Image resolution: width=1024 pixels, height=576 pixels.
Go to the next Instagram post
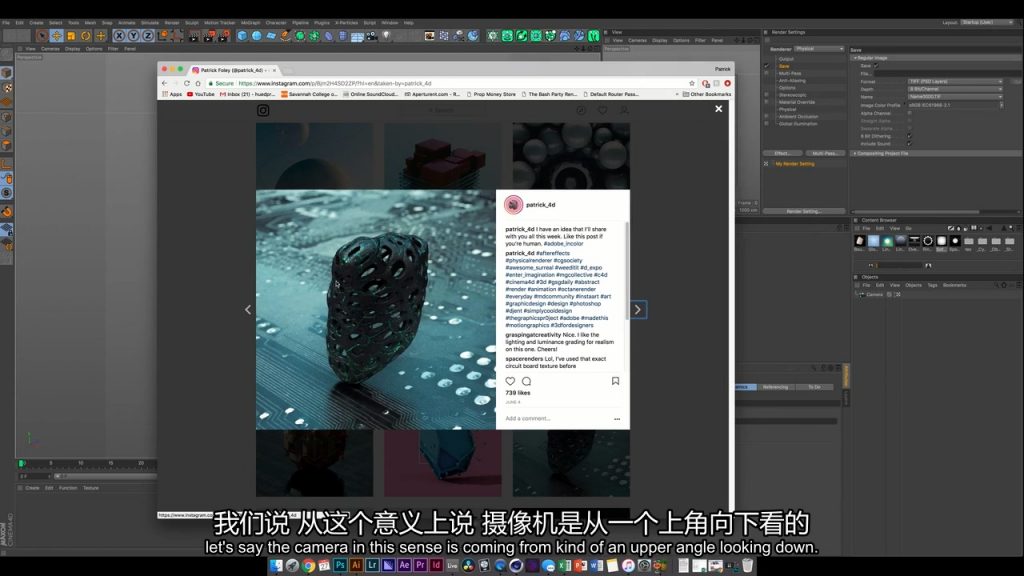638,310
